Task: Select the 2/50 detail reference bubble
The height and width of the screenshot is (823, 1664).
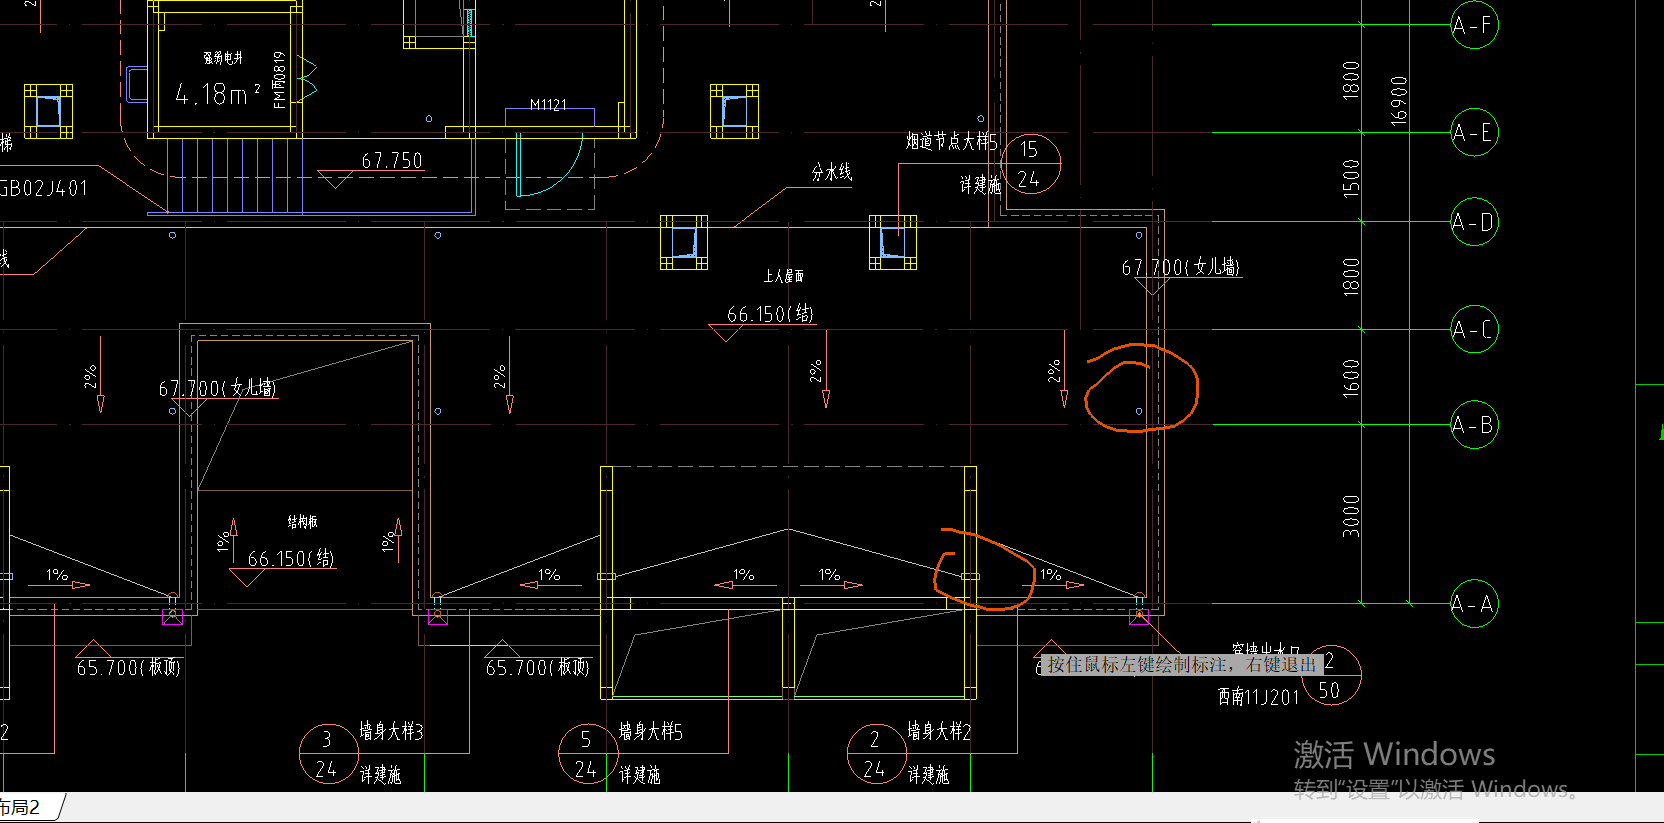Action: 1332,676
